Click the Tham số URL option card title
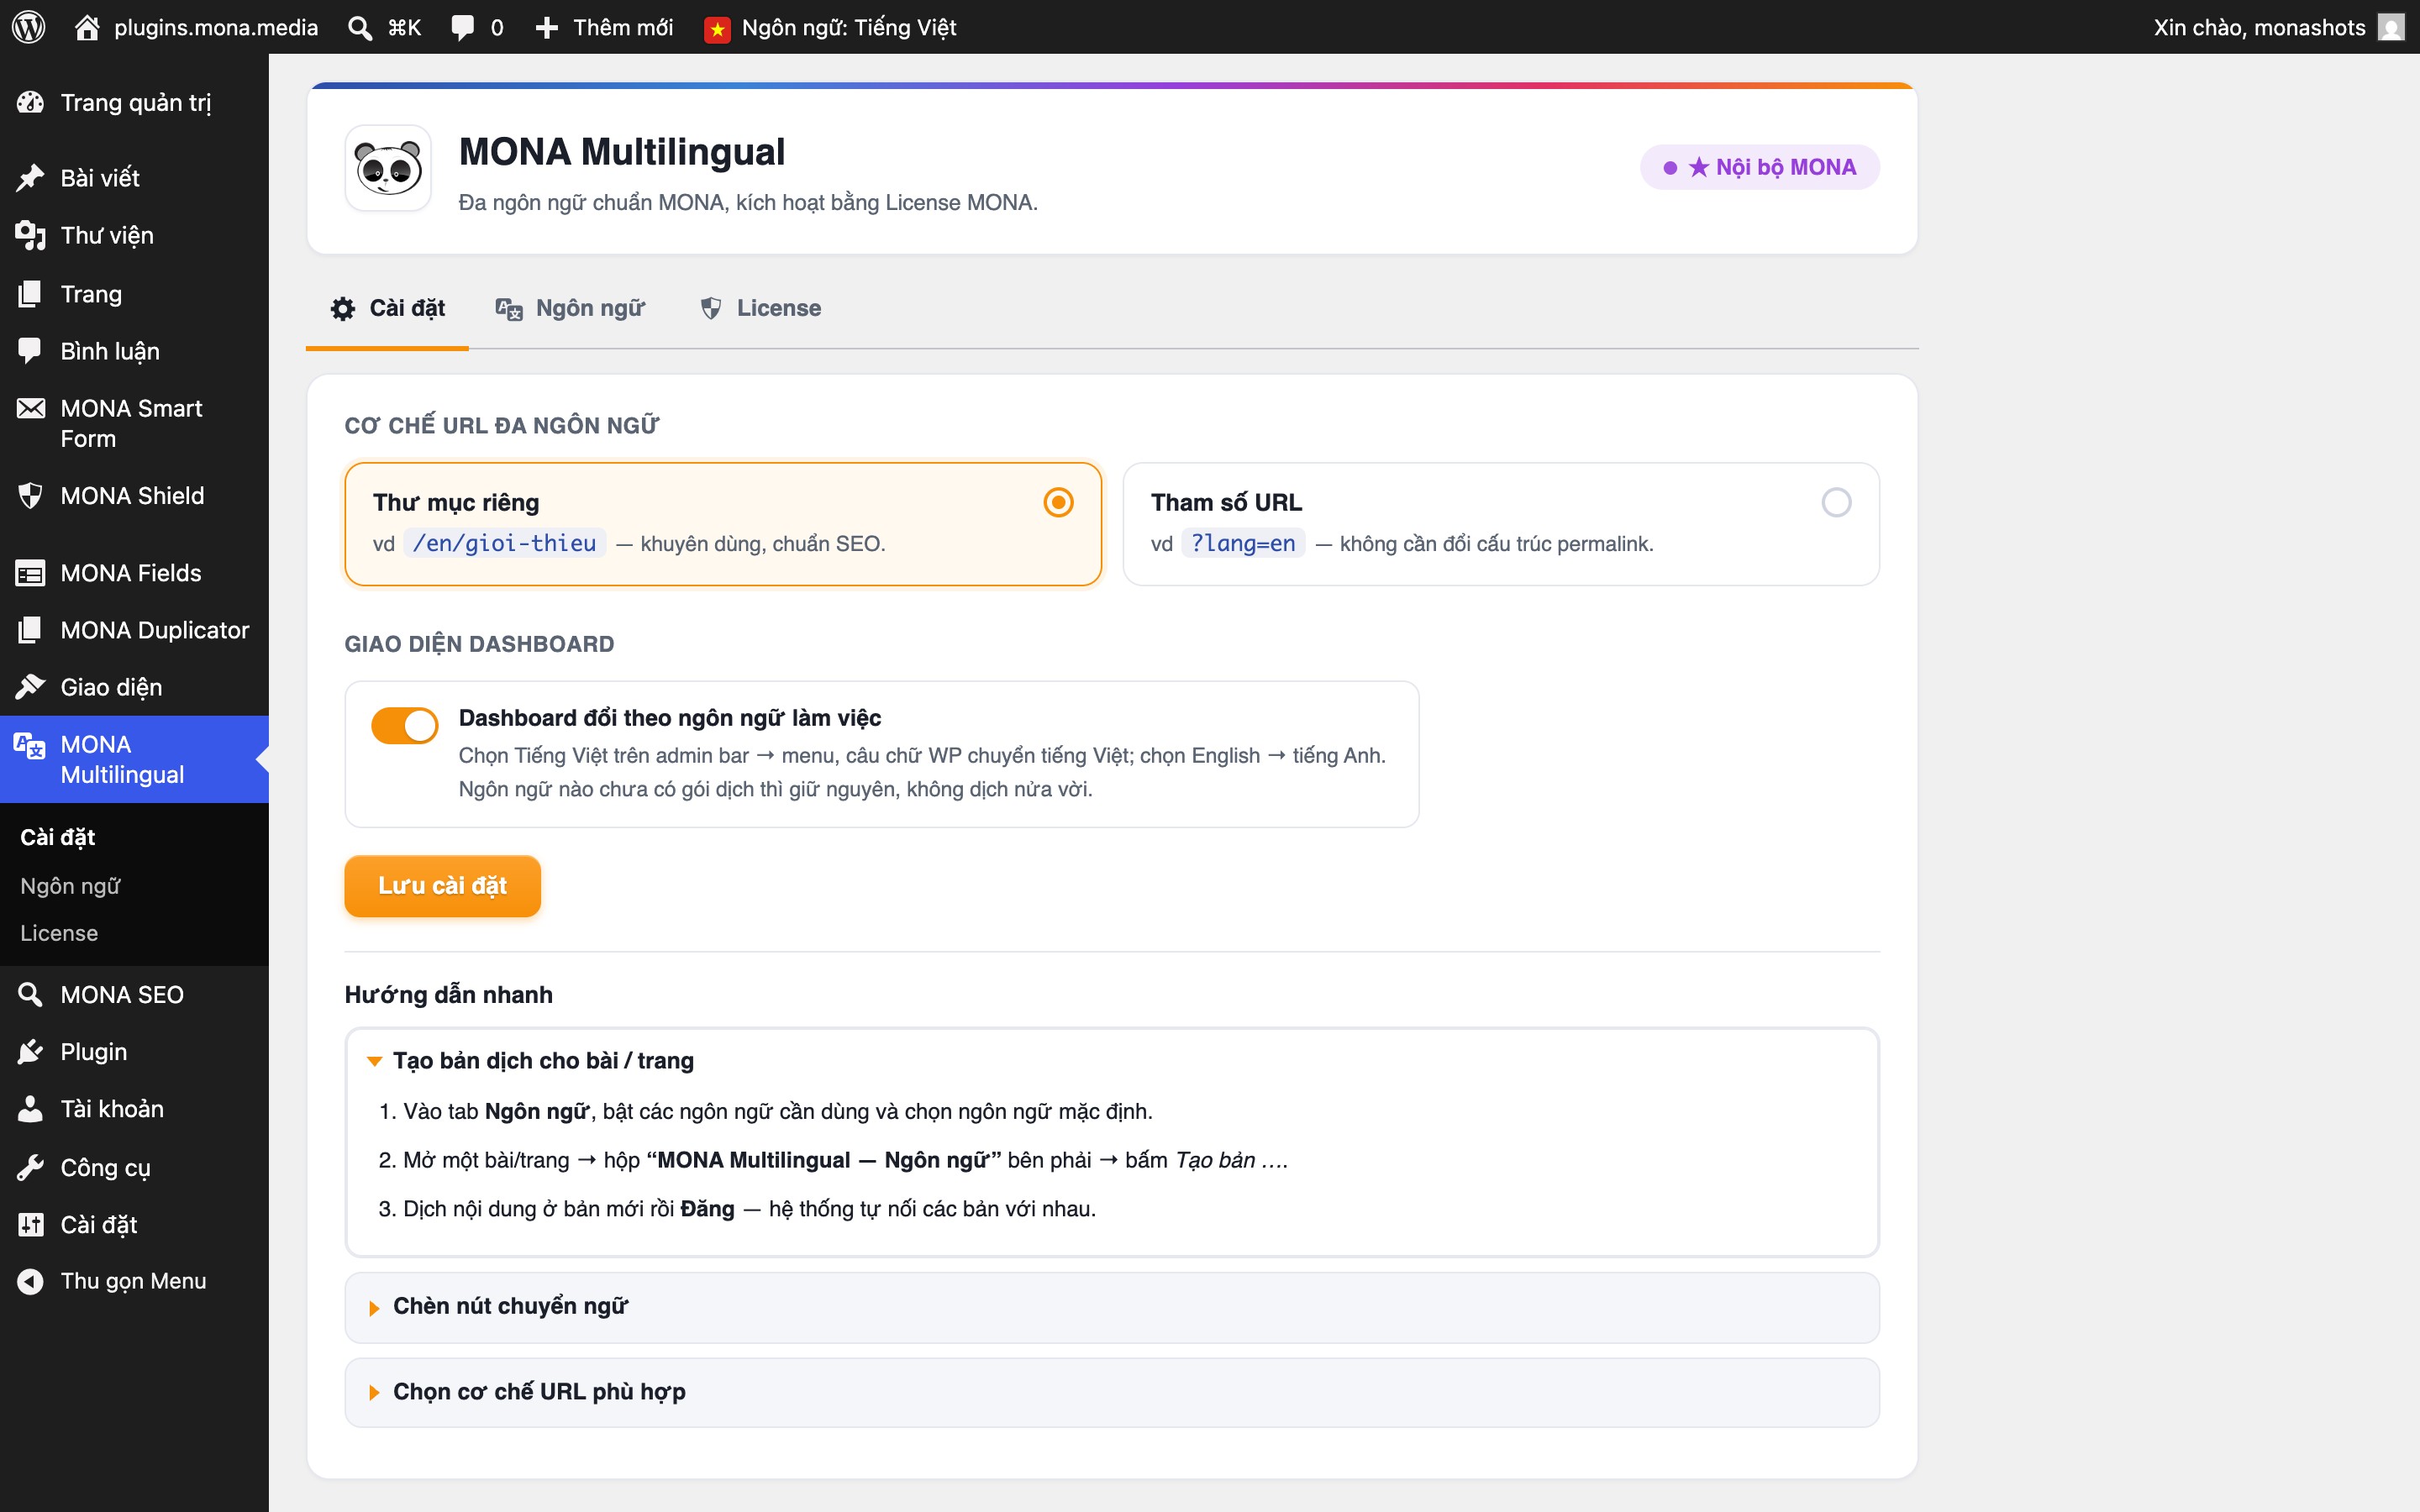2420x1512 pixels. point(1226,502)
